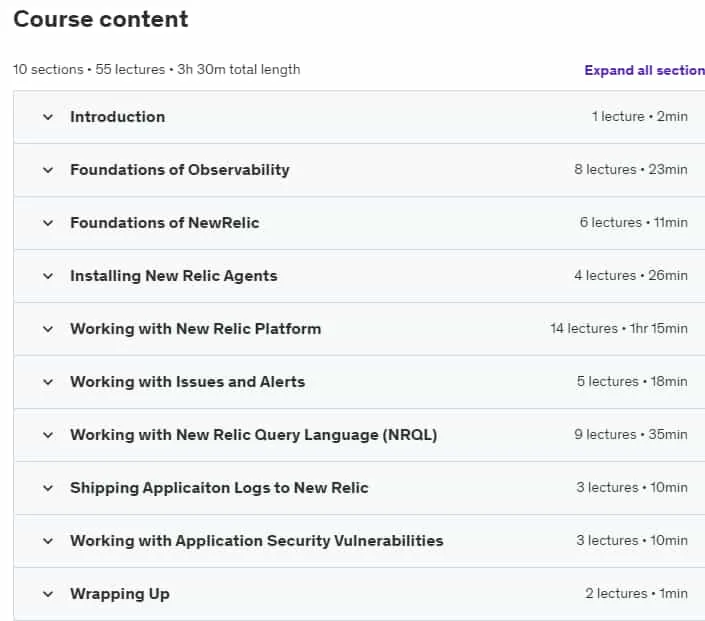Expand Working with New Relic Platform chevron
This screenshot has height=621, width=705.
pos(48,330)
